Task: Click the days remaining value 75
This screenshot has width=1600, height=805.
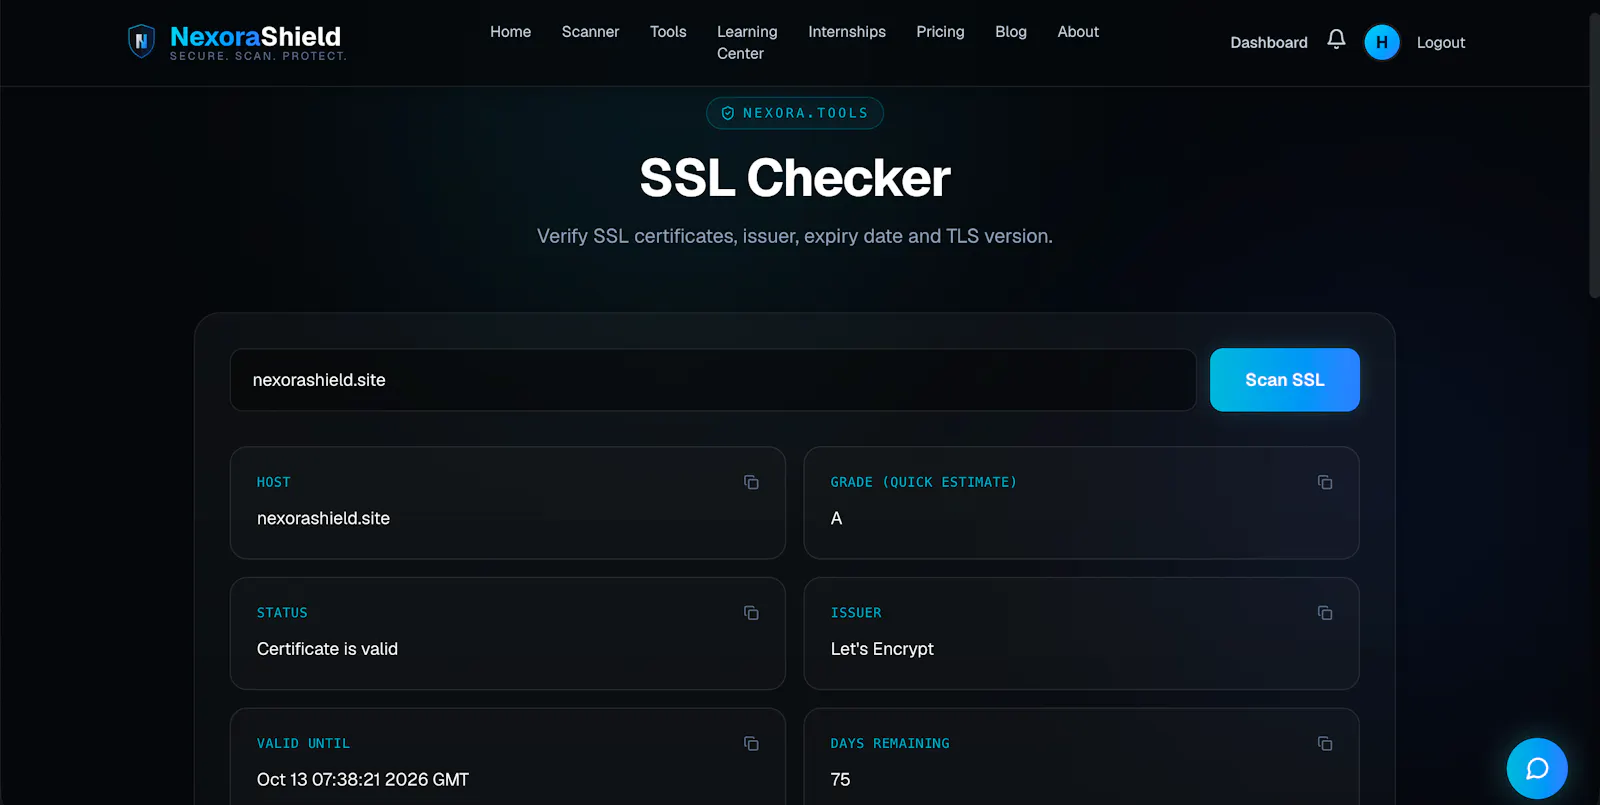Action: 840,780
